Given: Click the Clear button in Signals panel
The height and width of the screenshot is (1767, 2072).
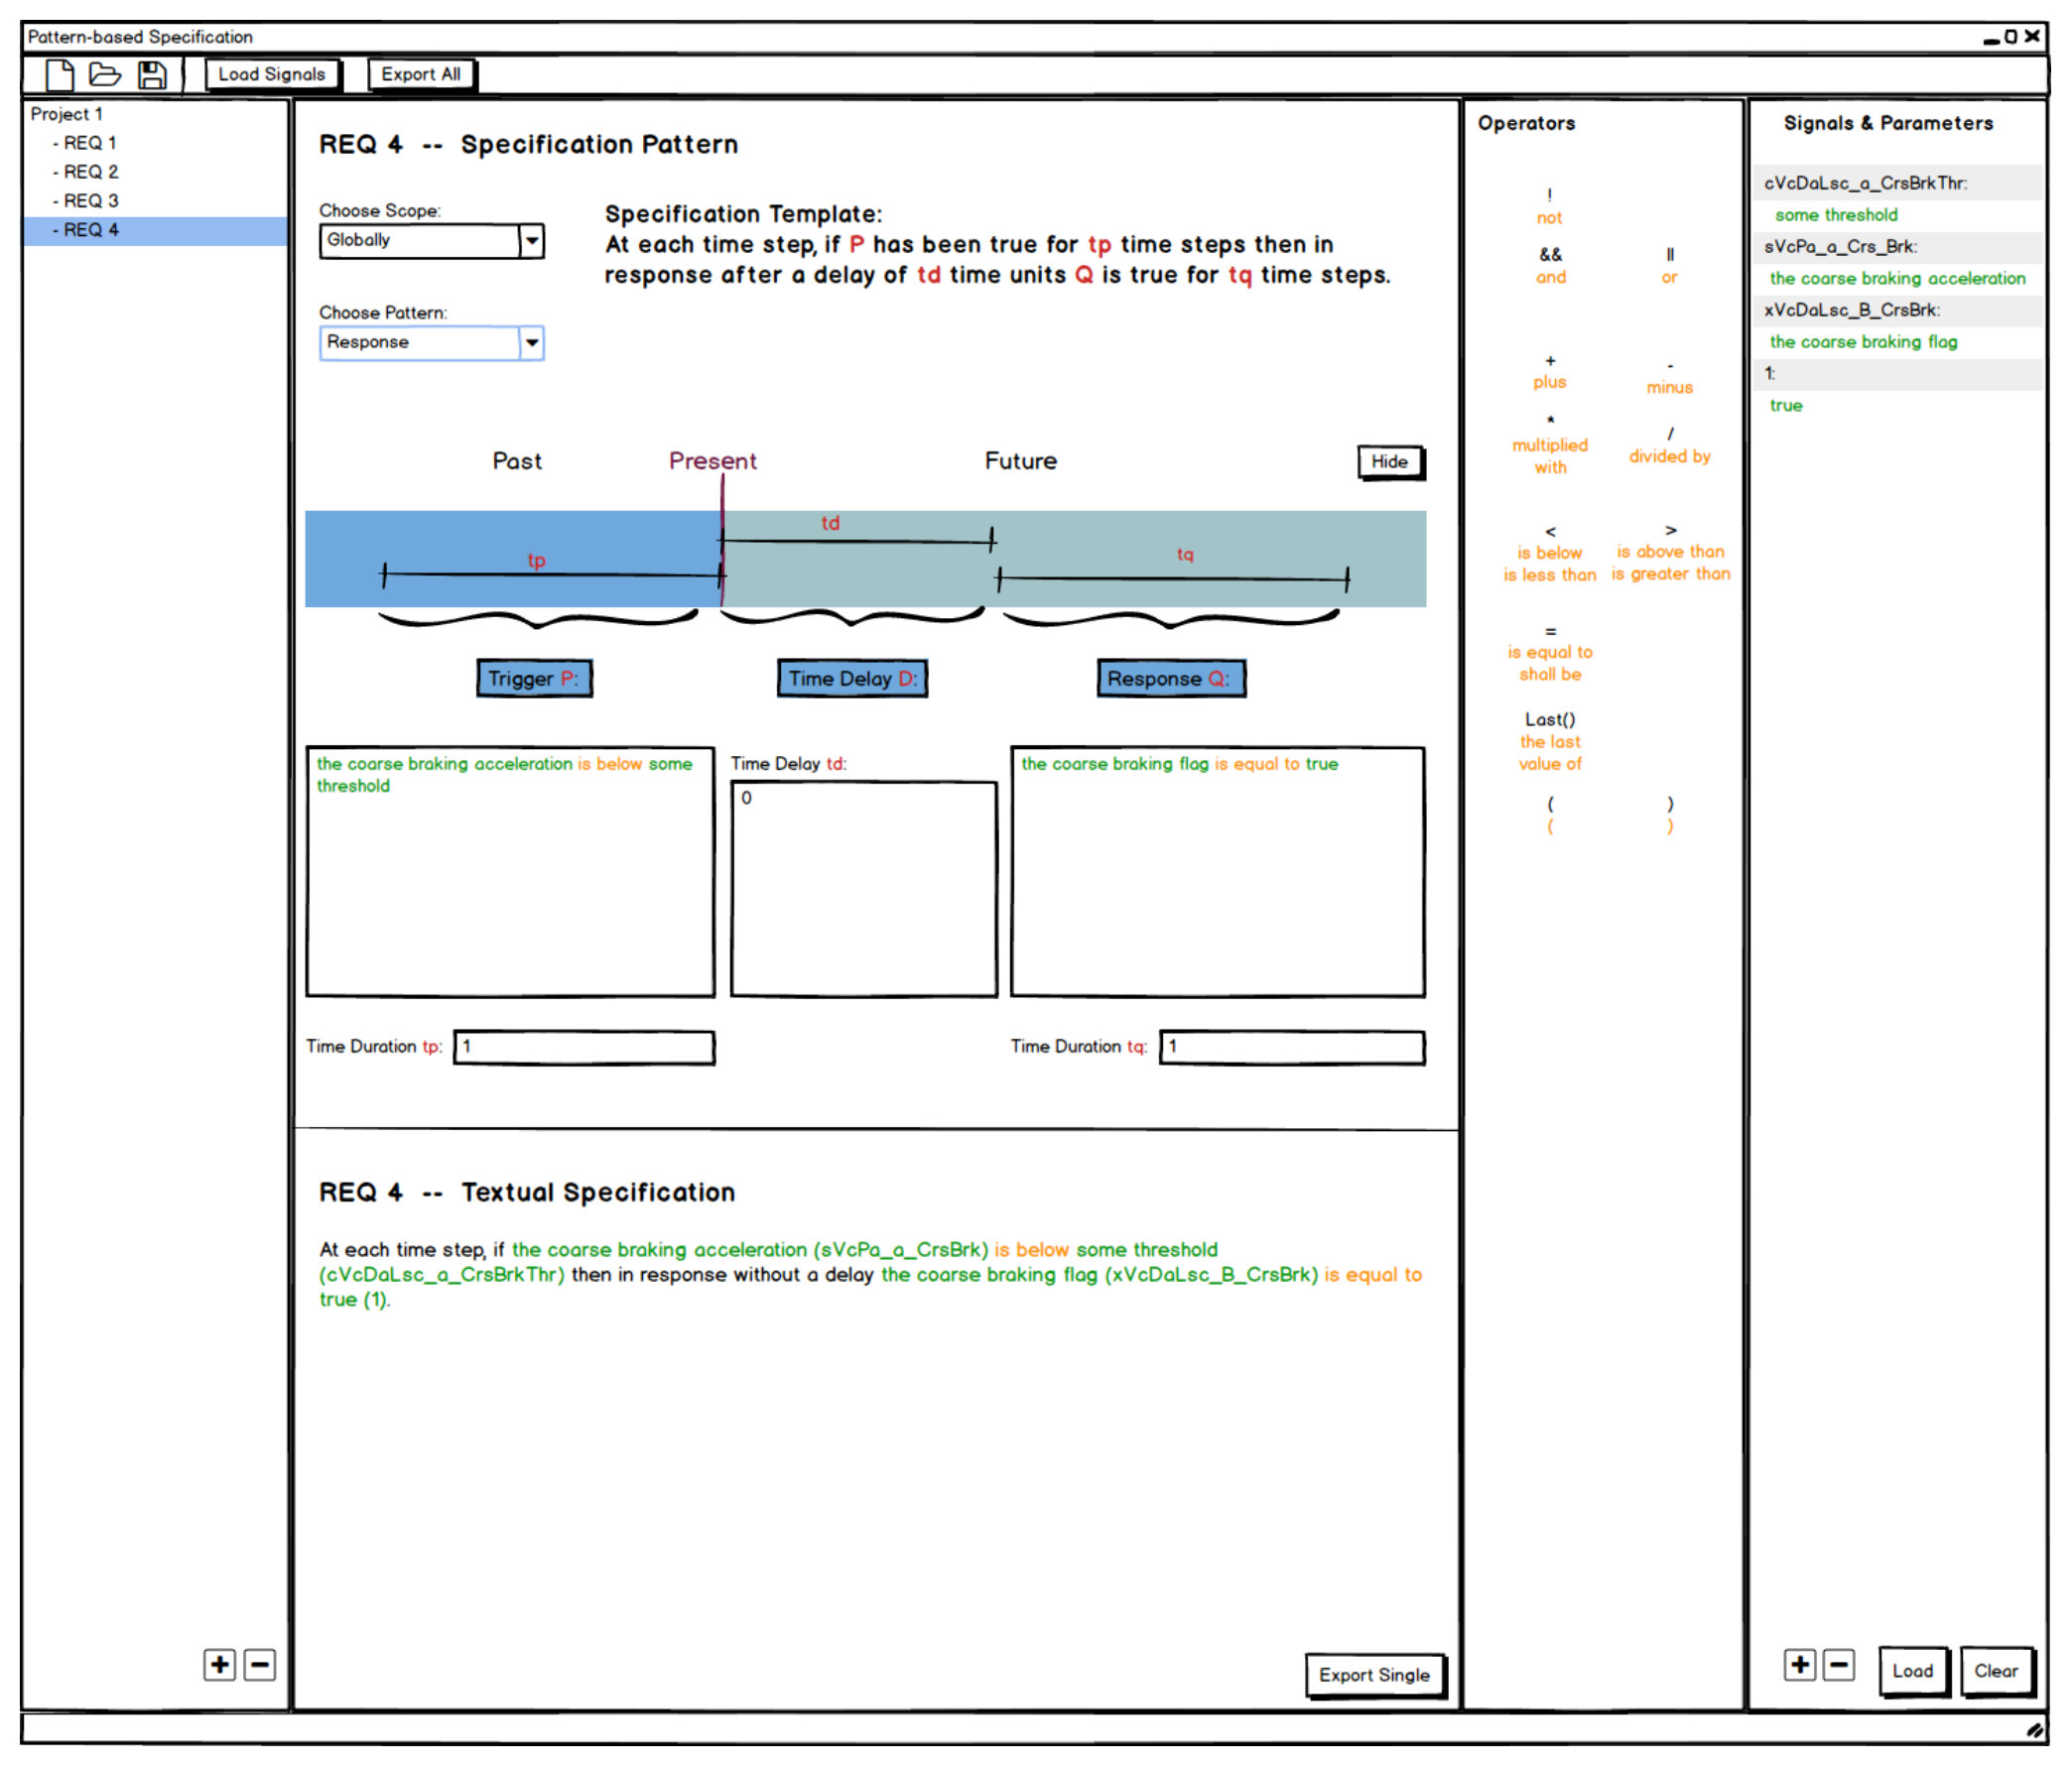Looking at the screenshot, I should tap(1996, 1672).
